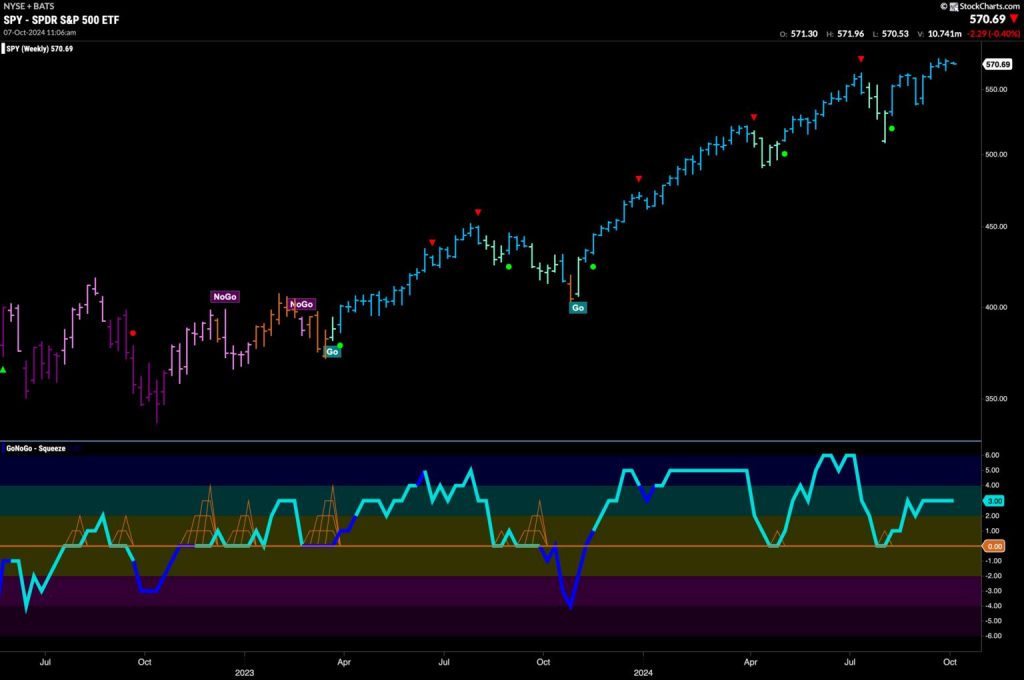This screenshot has width=1024, height=680.
Task: Click the green dot beside the August 2024 low
Action: click(x=891, y=129)
